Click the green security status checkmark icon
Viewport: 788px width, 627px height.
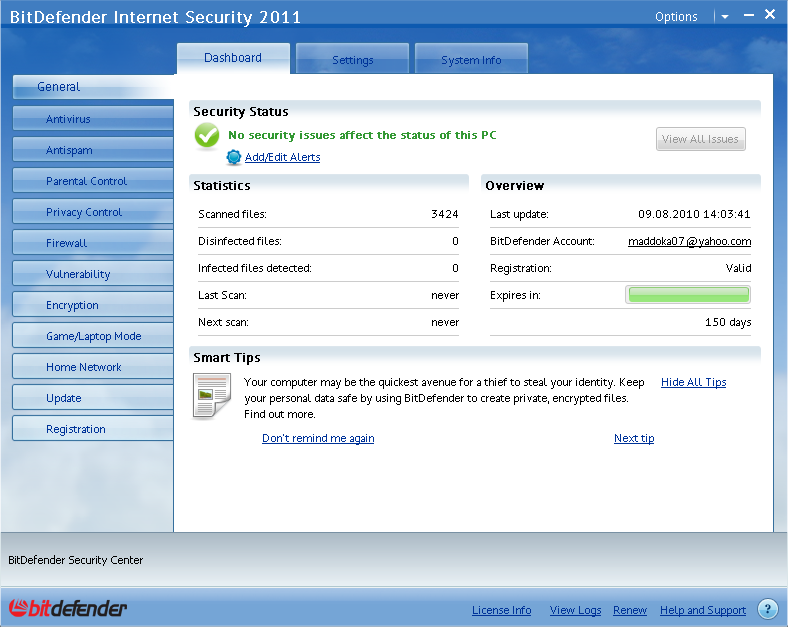point(207,136)
